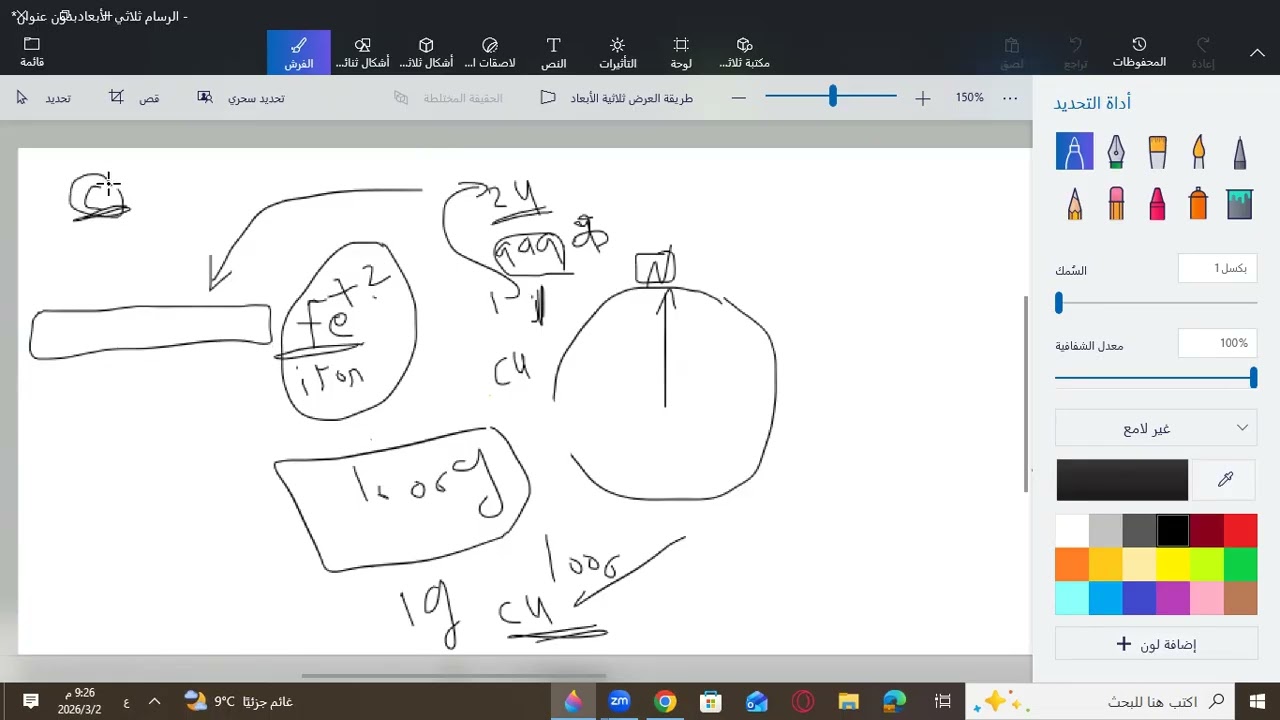Open the غير لامع (Matte) dropdown
1280x720 pixels.
[x=1156, y=428]
